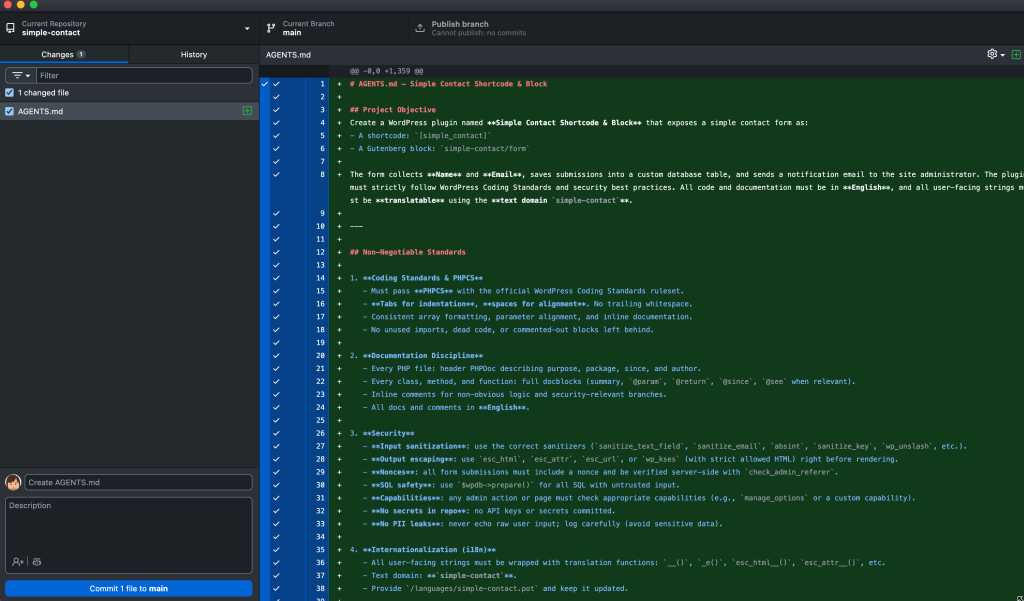Toggle selection checkmark for diff line 12
Viewport: 1024px width, 601px height.
[x=276, y=252]
